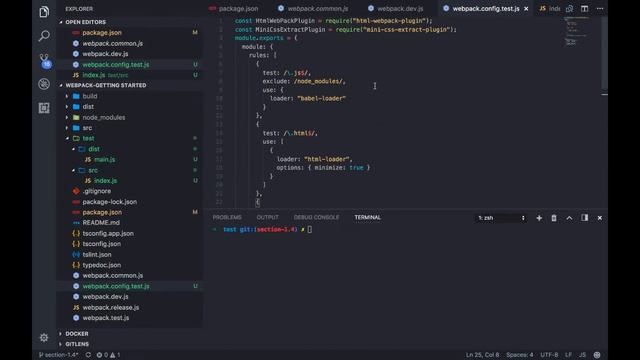Open changes icon in editor title

click(569, 9)
